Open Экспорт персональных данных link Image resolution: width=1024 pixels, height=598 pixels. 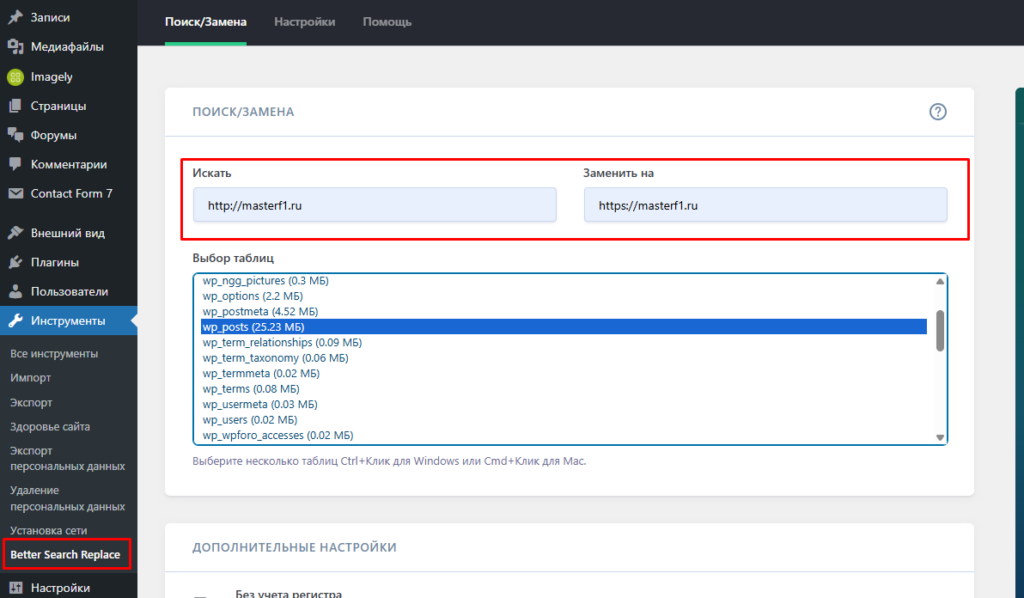pos(67,458)
